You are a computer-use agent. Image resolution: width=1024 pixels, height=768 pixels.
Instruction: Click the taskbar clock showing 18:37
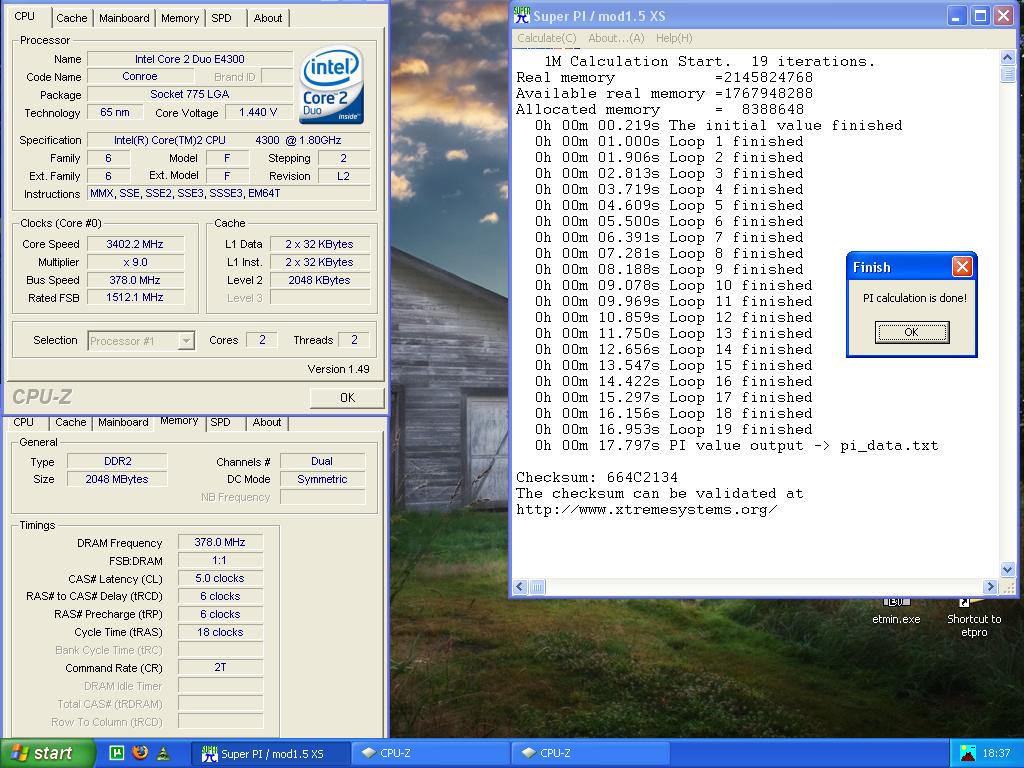point(996,754)
